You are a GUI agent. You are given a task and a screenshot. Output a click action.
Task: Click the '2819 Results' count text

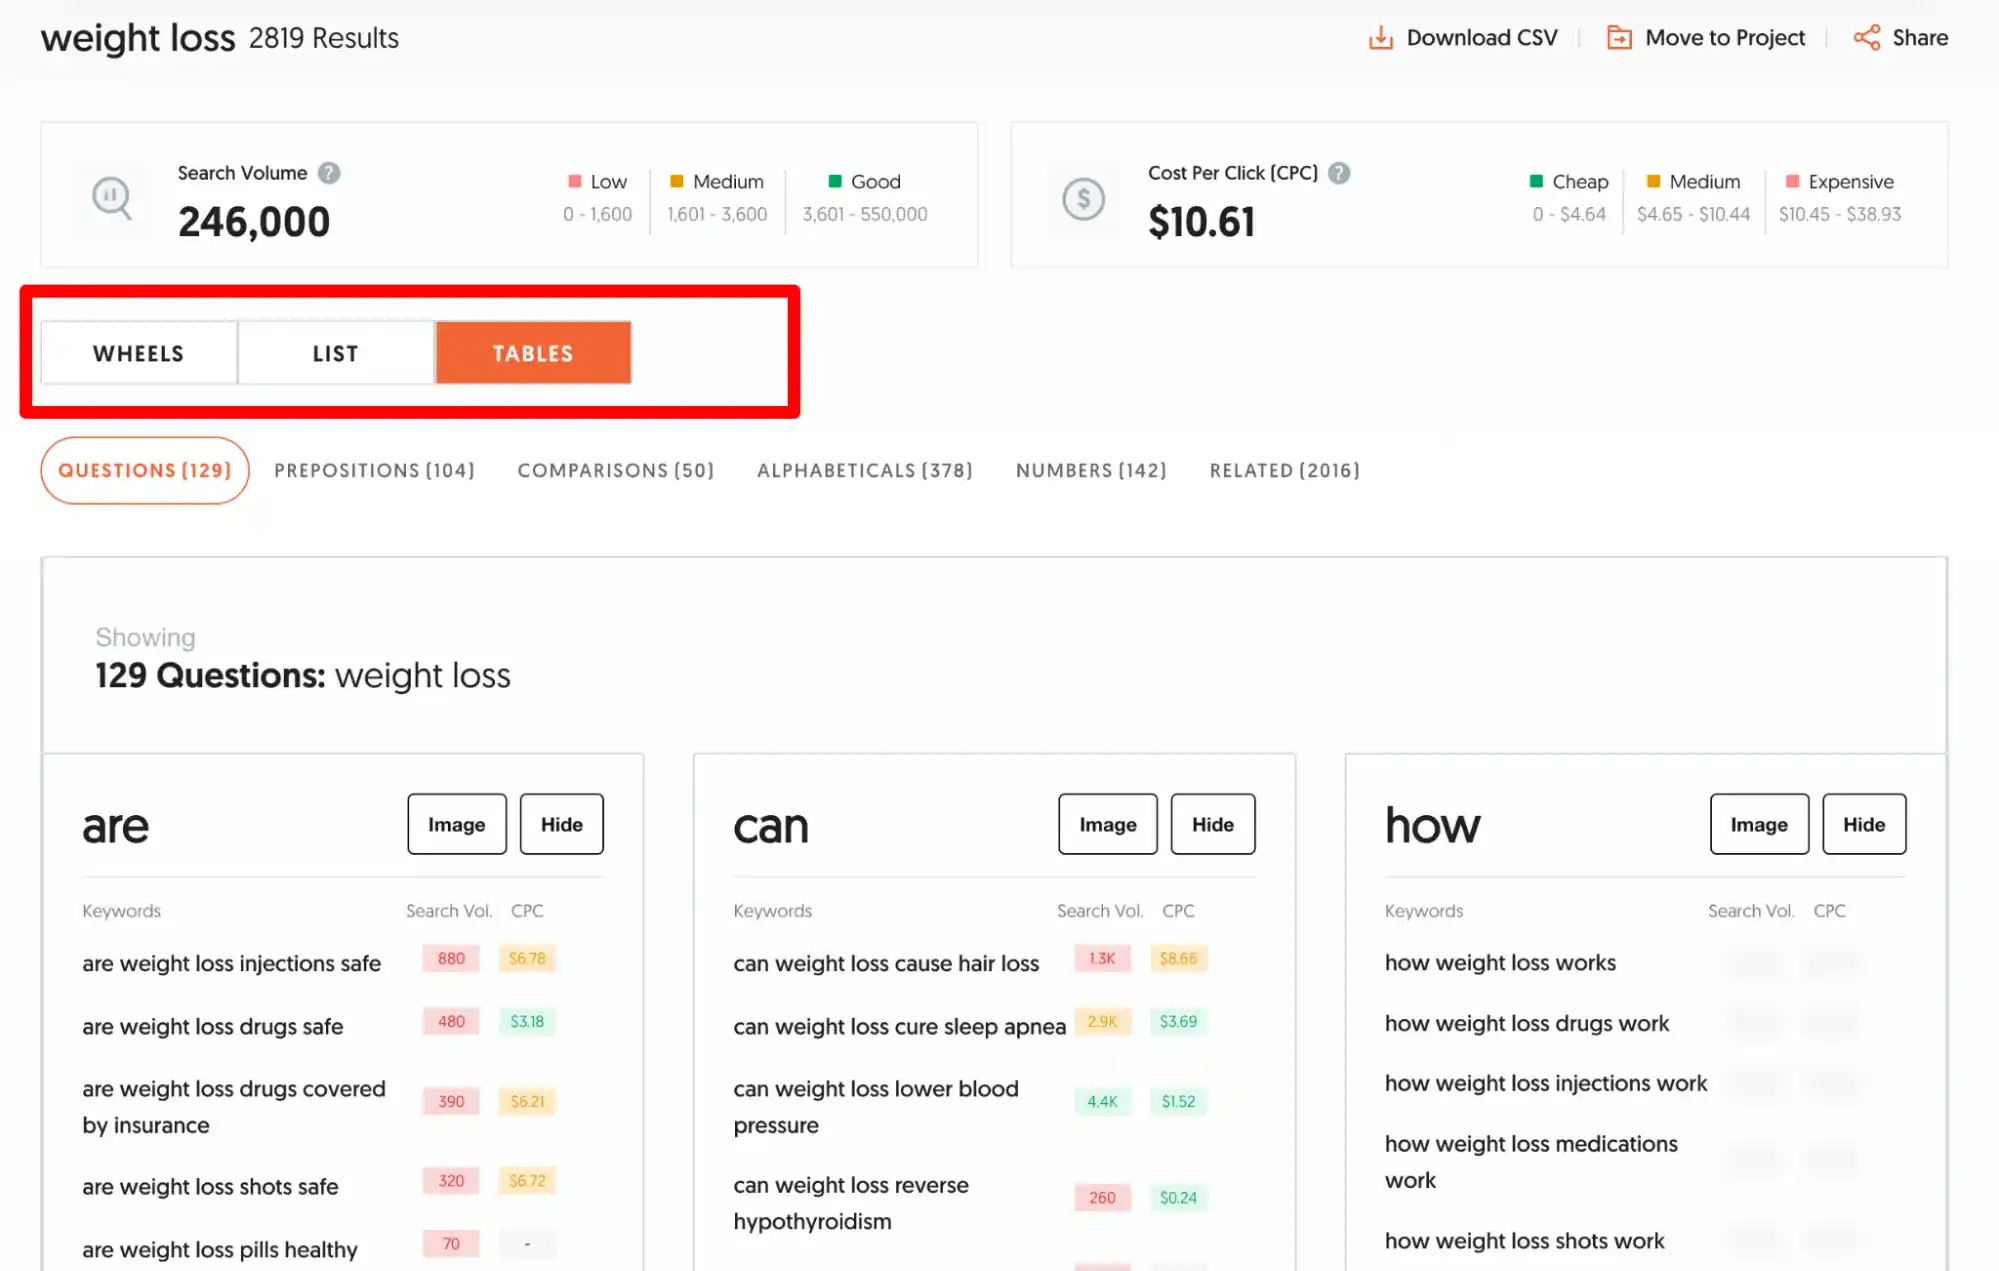(x=324, y=38)
